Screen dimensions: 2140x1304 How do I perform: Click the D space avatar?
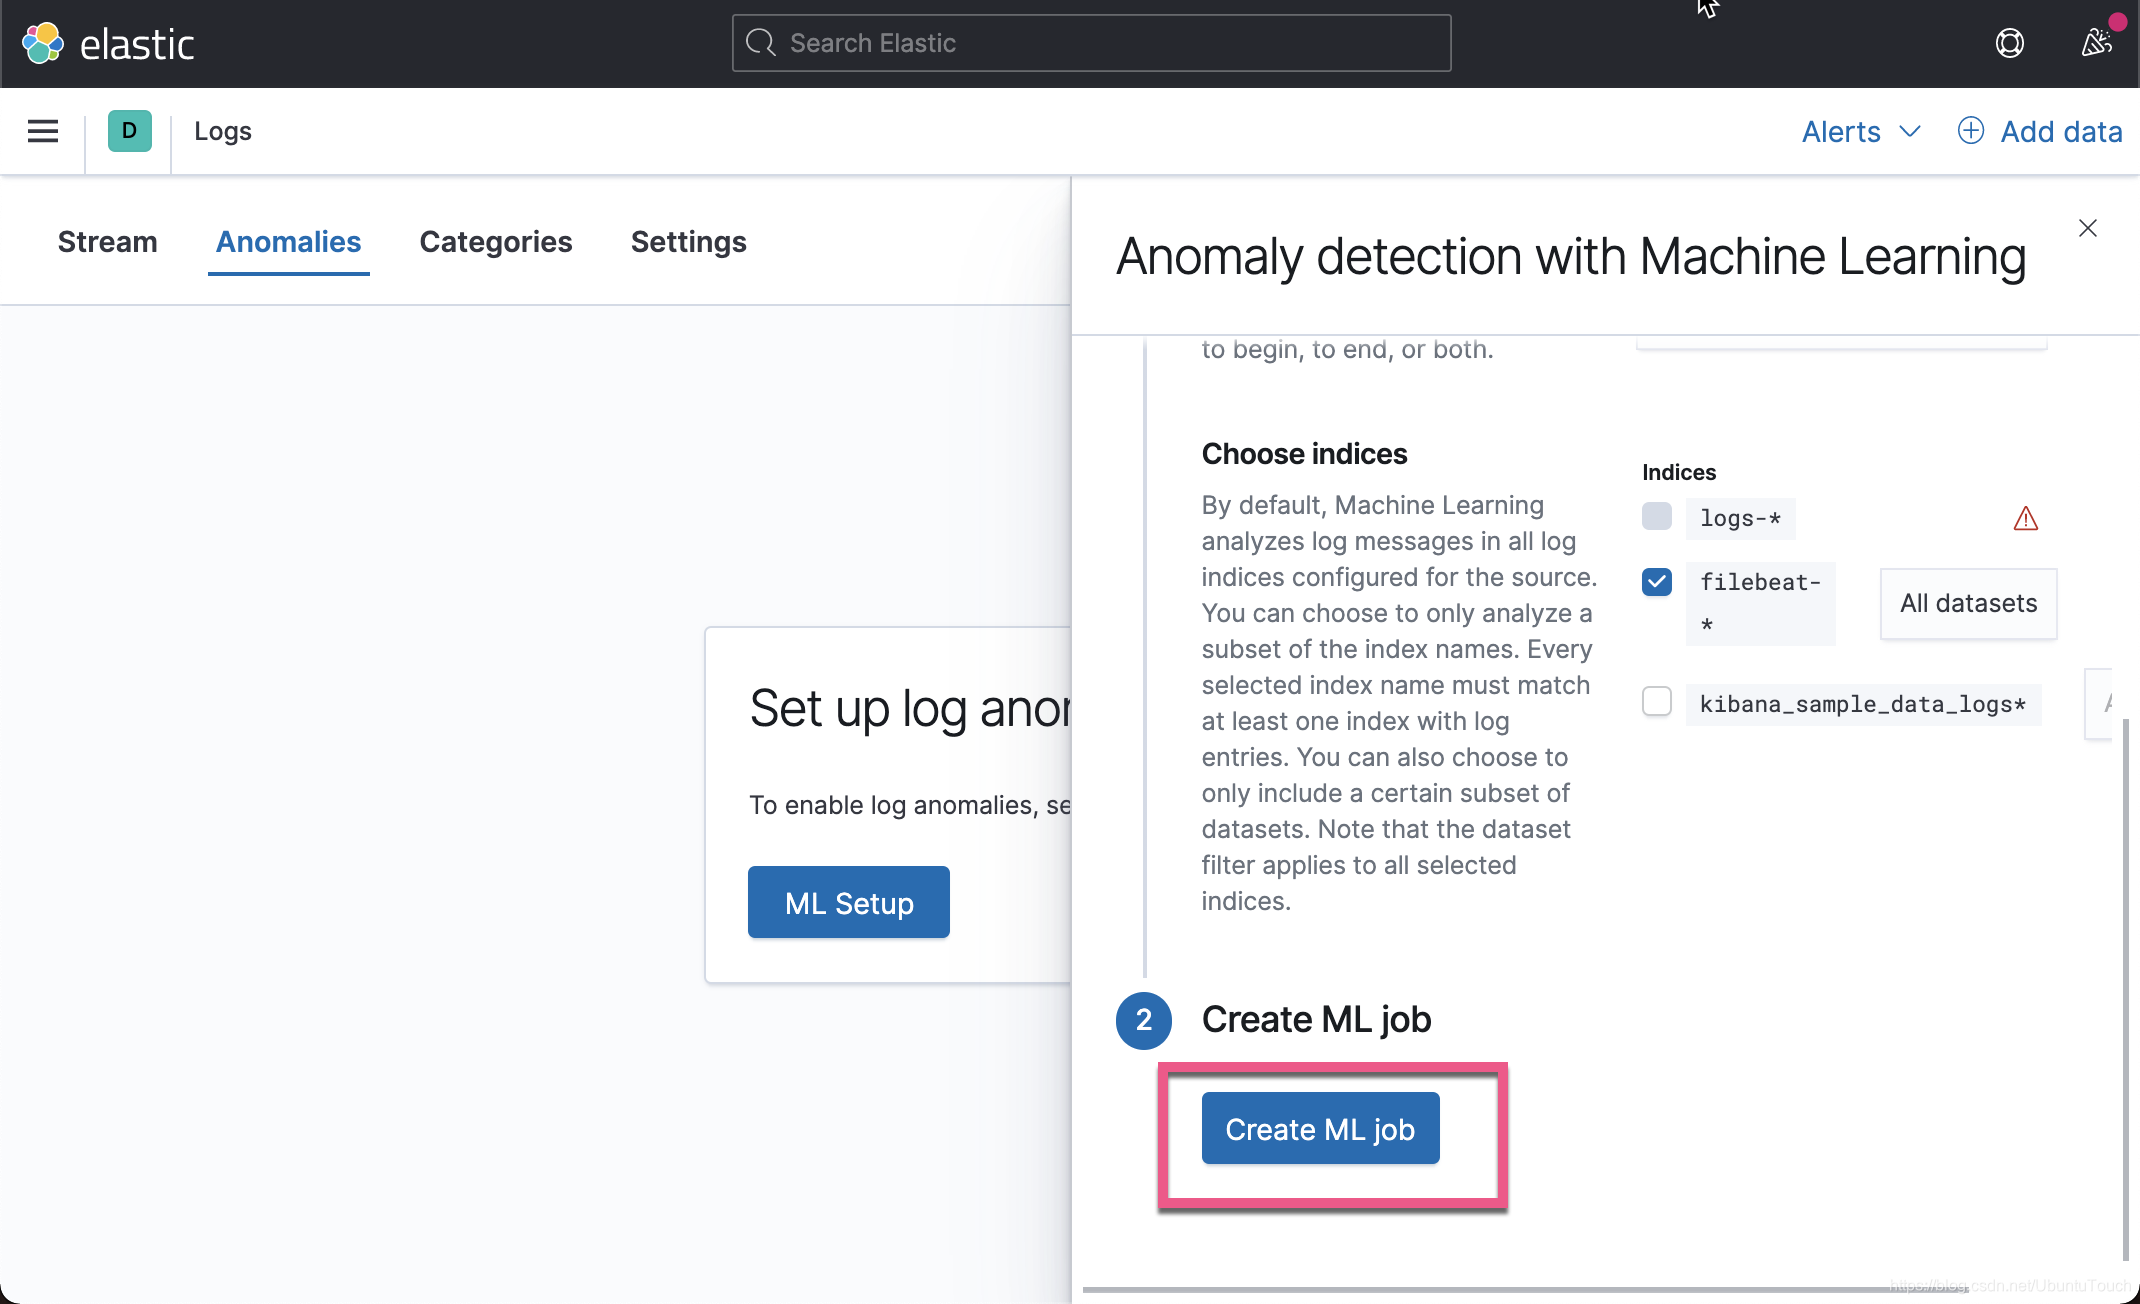tap(129, 131)
